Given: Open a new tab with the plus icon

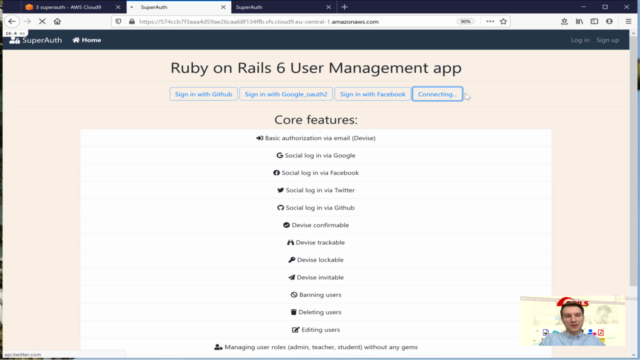Looking at the screenshot, I should pyautogui.click(x=344, y=7).
